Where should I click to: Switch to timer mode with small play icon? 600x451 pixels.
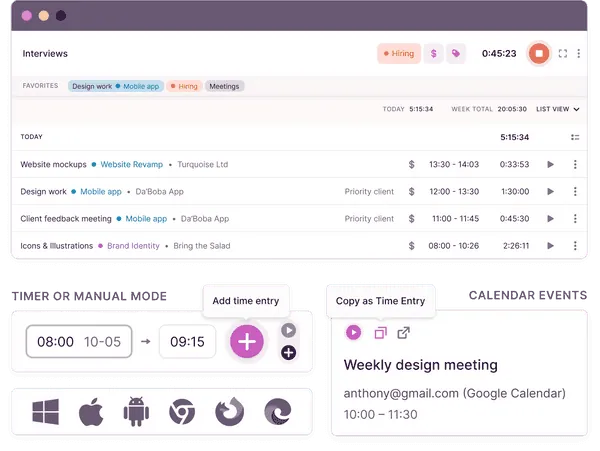point(289,331)
